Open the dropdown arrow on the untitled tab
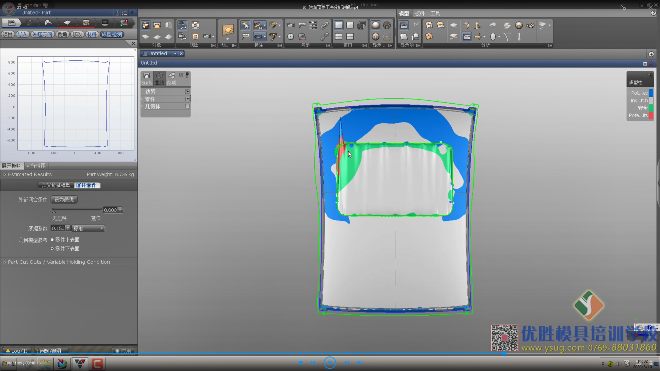660x371 pixels. [x=175, y=53]
